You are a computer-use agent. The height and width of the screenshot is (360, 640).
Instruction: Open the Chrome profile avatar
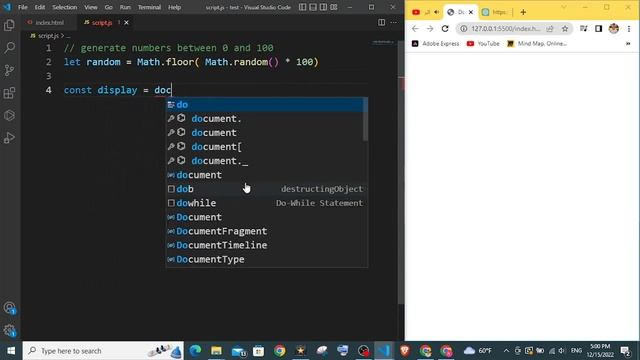pyautogui.click(x=613, y=29)
